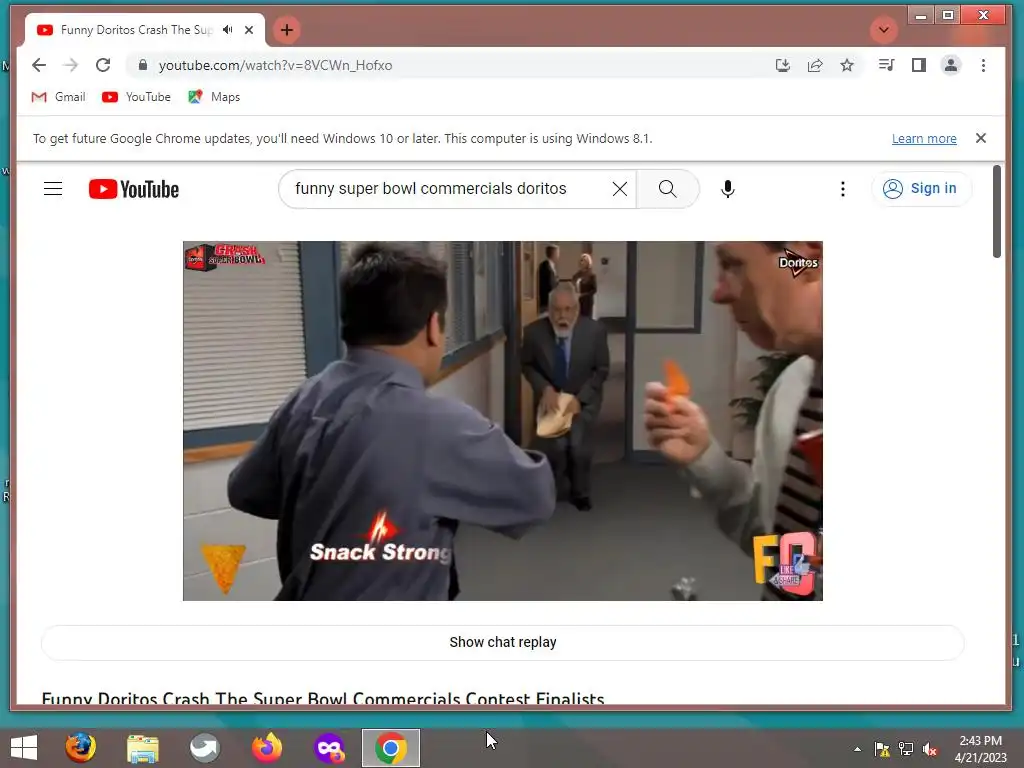
Task: Click the Learn more link
Action: [x=924, y=138]
